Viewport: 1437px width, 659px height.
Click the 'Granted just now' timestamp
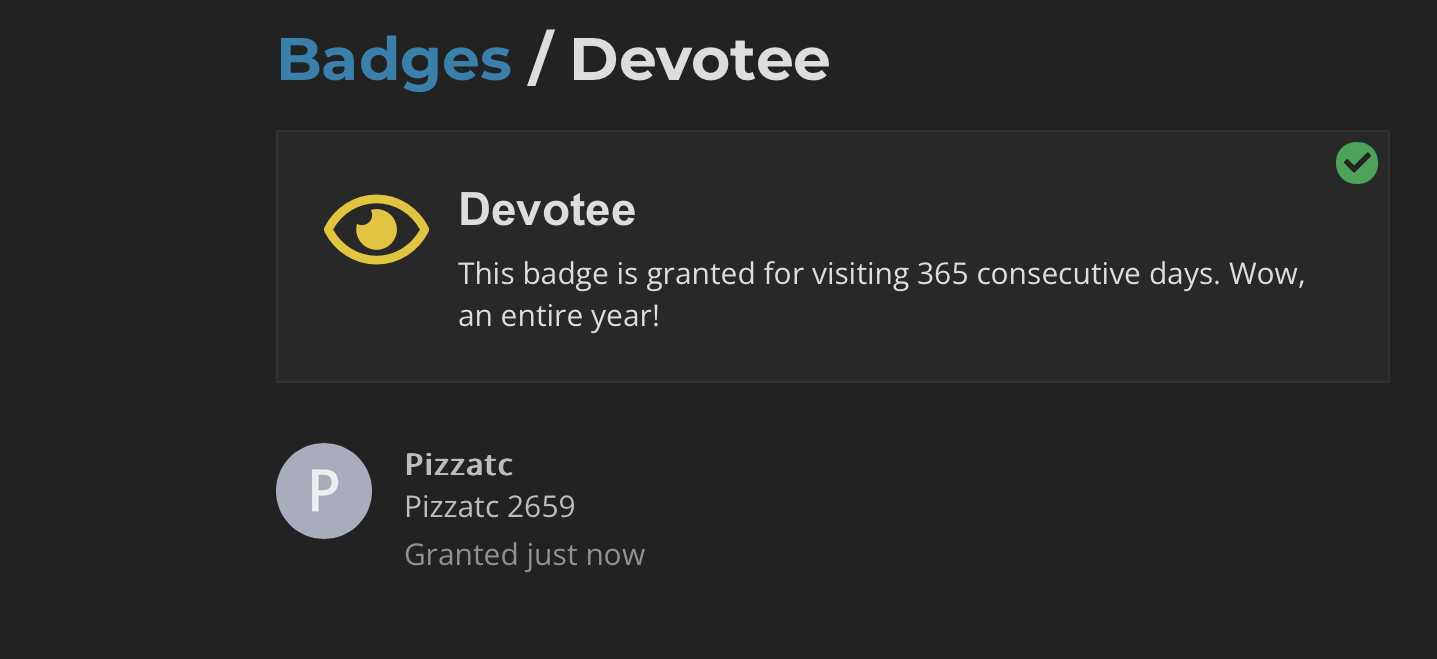pyautogui.click(x=525, y=554)
